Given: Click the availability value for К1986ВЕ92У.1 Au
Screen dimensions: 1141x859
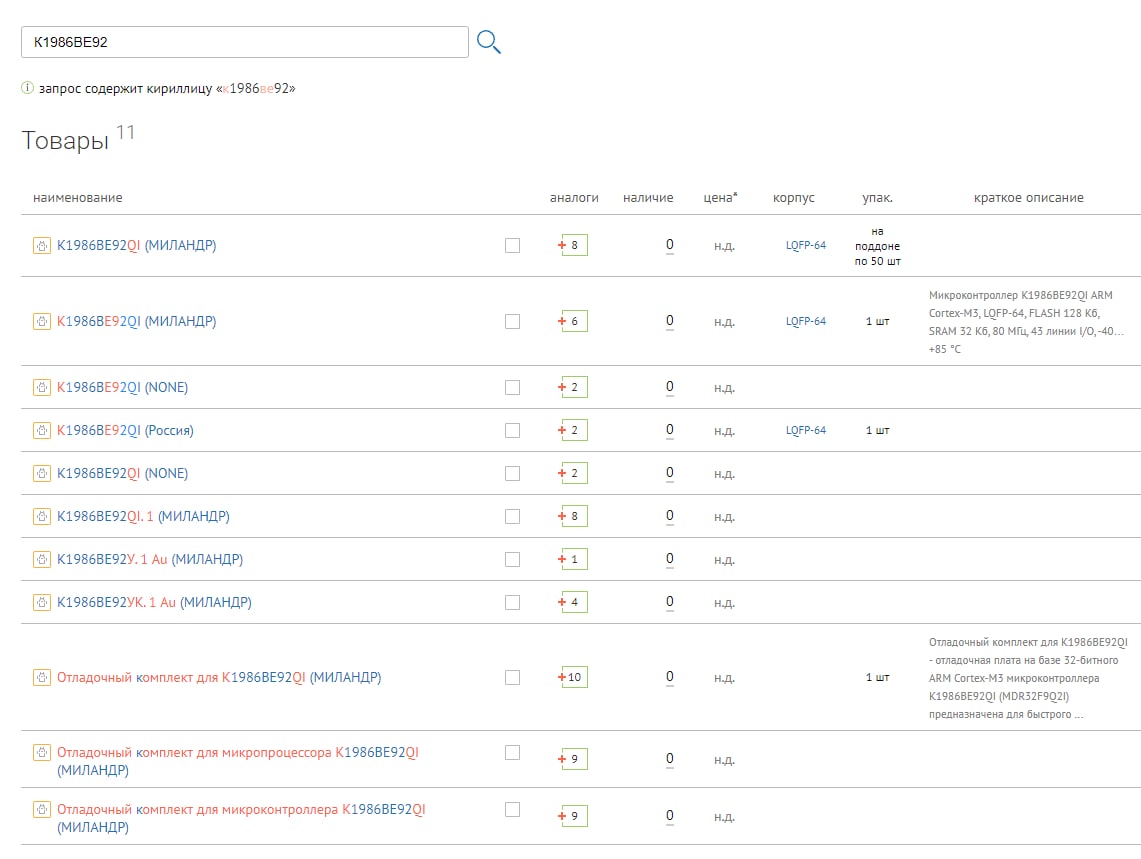Looking at the screenshot, I should pyautogui.click(x=670, y=559).
